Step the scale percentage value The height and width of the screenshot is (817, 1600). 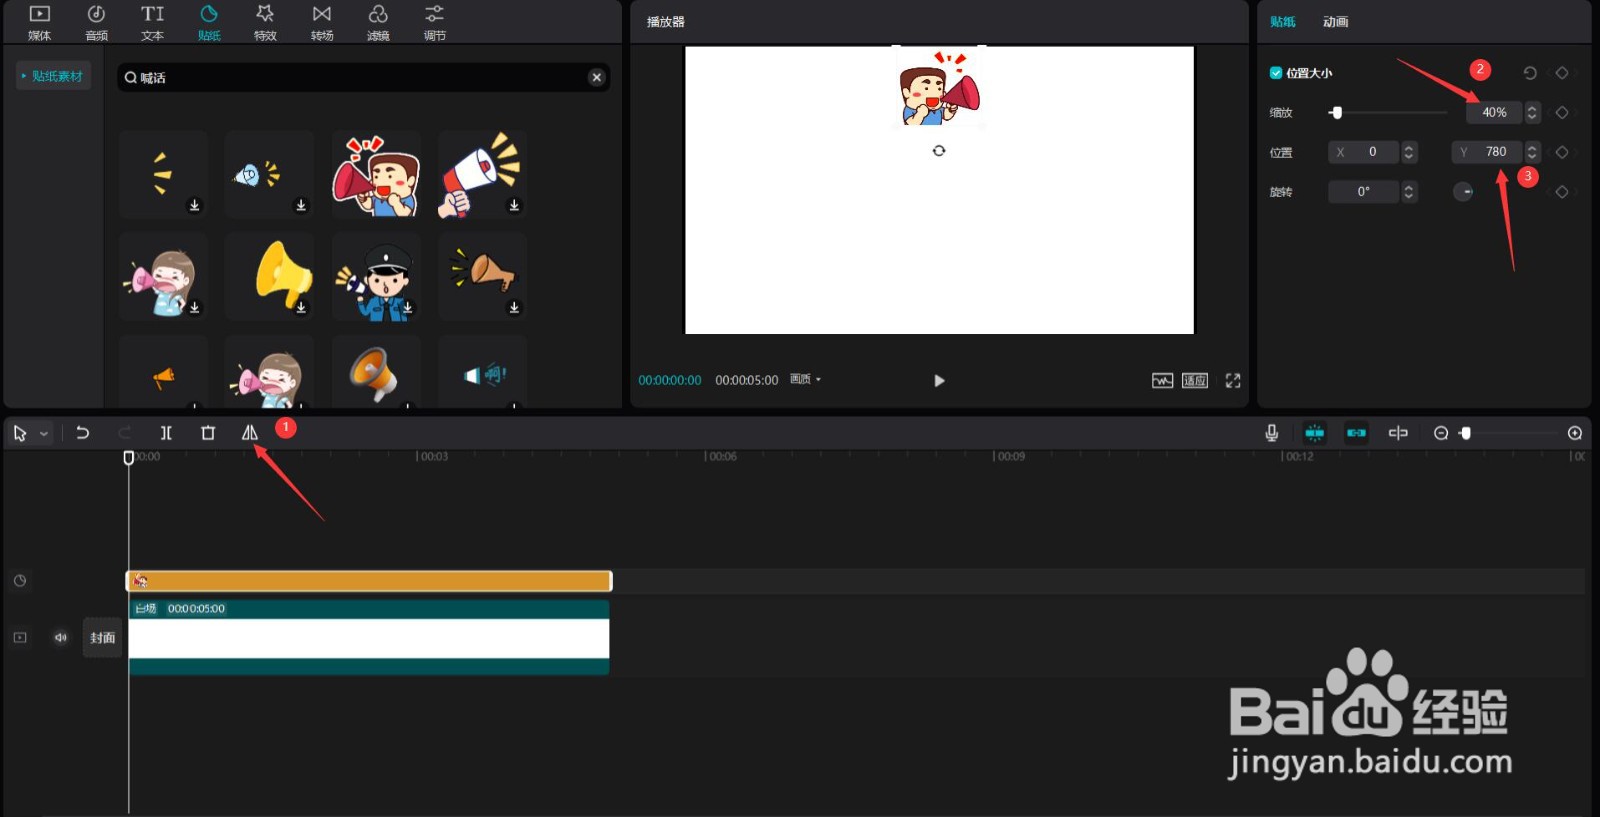pos(1532,112)
